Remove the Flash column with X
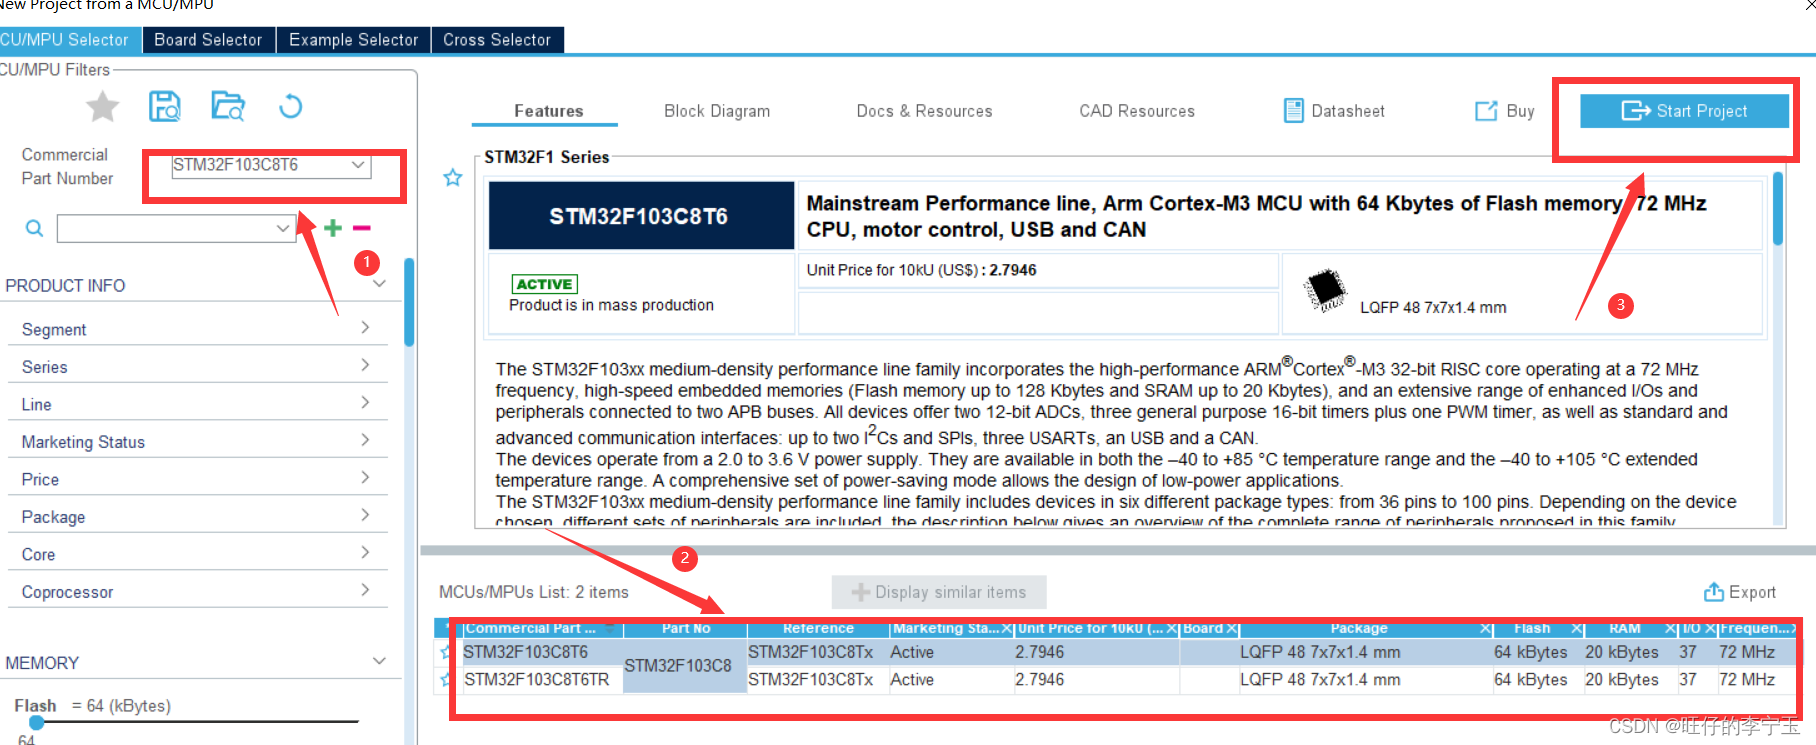The image size is (1816, 745). (1577, 628)
